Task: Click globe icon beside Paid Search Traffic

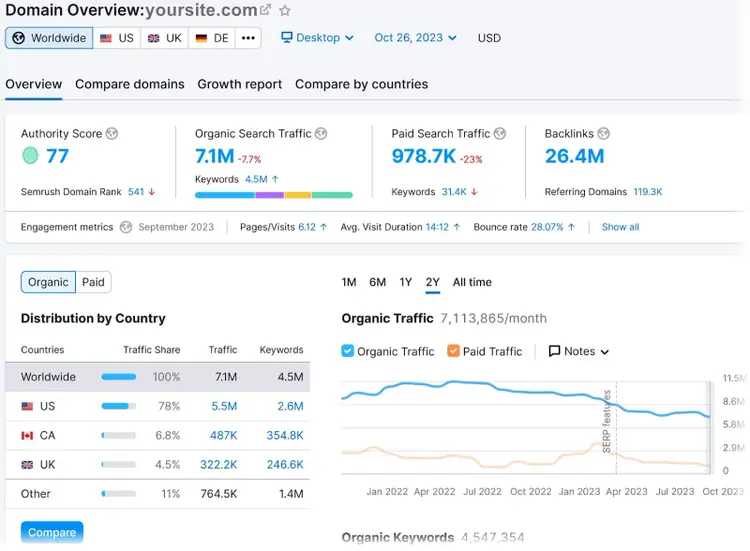Action: [500, 133]
